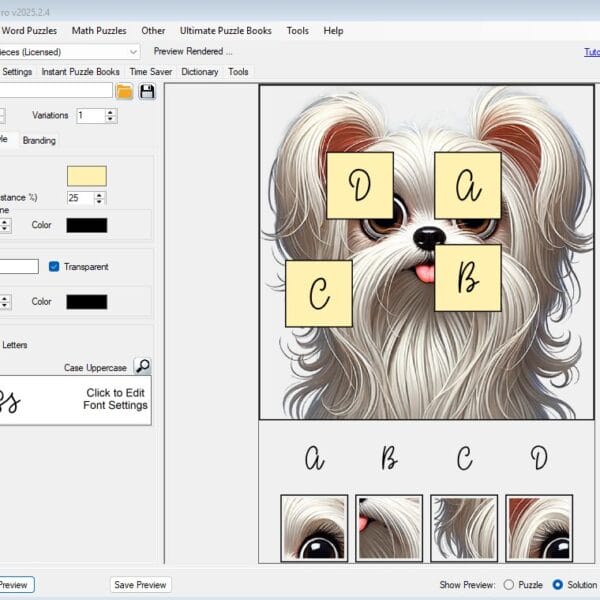
Task: Click the floppy disk save icon
Action: [x=147, y=92]
